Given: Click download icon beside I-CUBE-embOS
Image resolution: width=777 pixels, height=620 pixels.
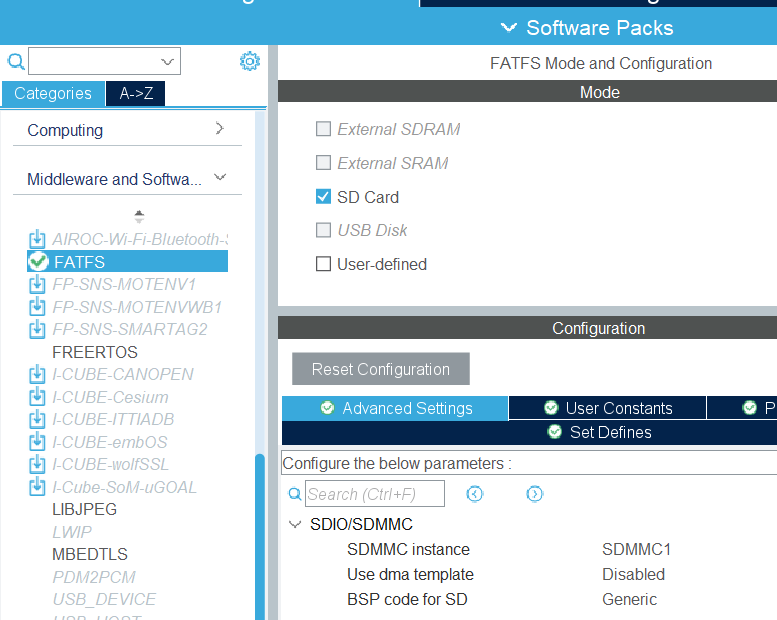Looking at the screenshot, I should 37,442.
